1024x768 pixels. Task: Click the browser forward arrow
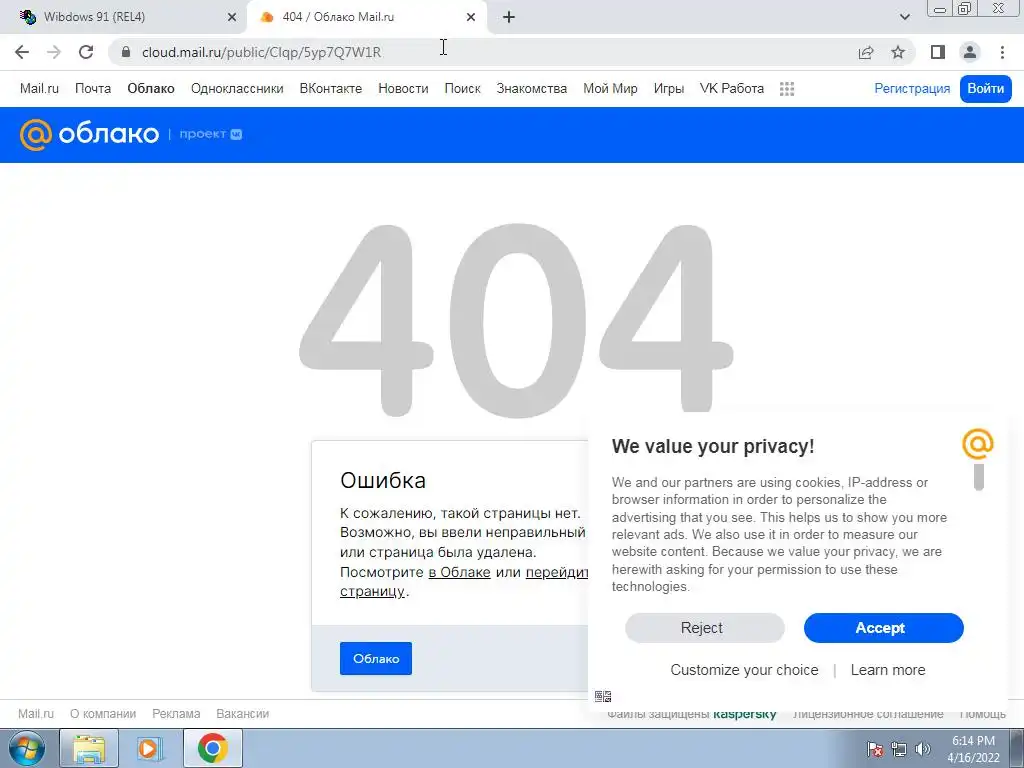tap(54, 52)
